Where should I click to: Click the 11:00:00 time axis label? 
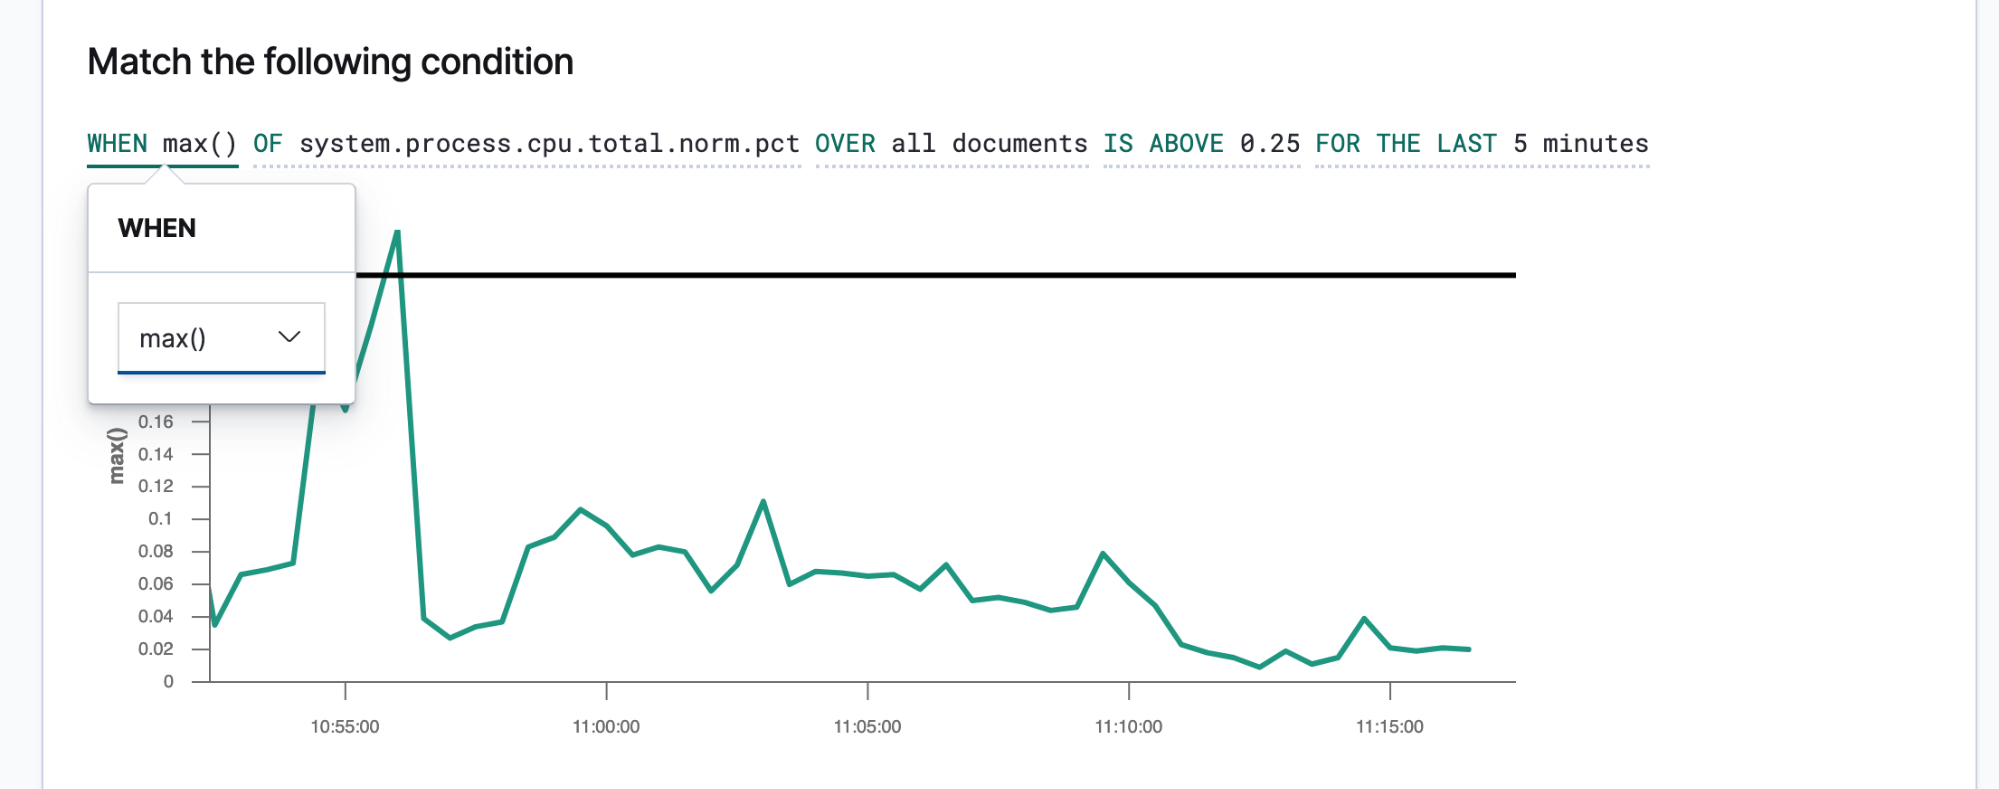point(606,727)
